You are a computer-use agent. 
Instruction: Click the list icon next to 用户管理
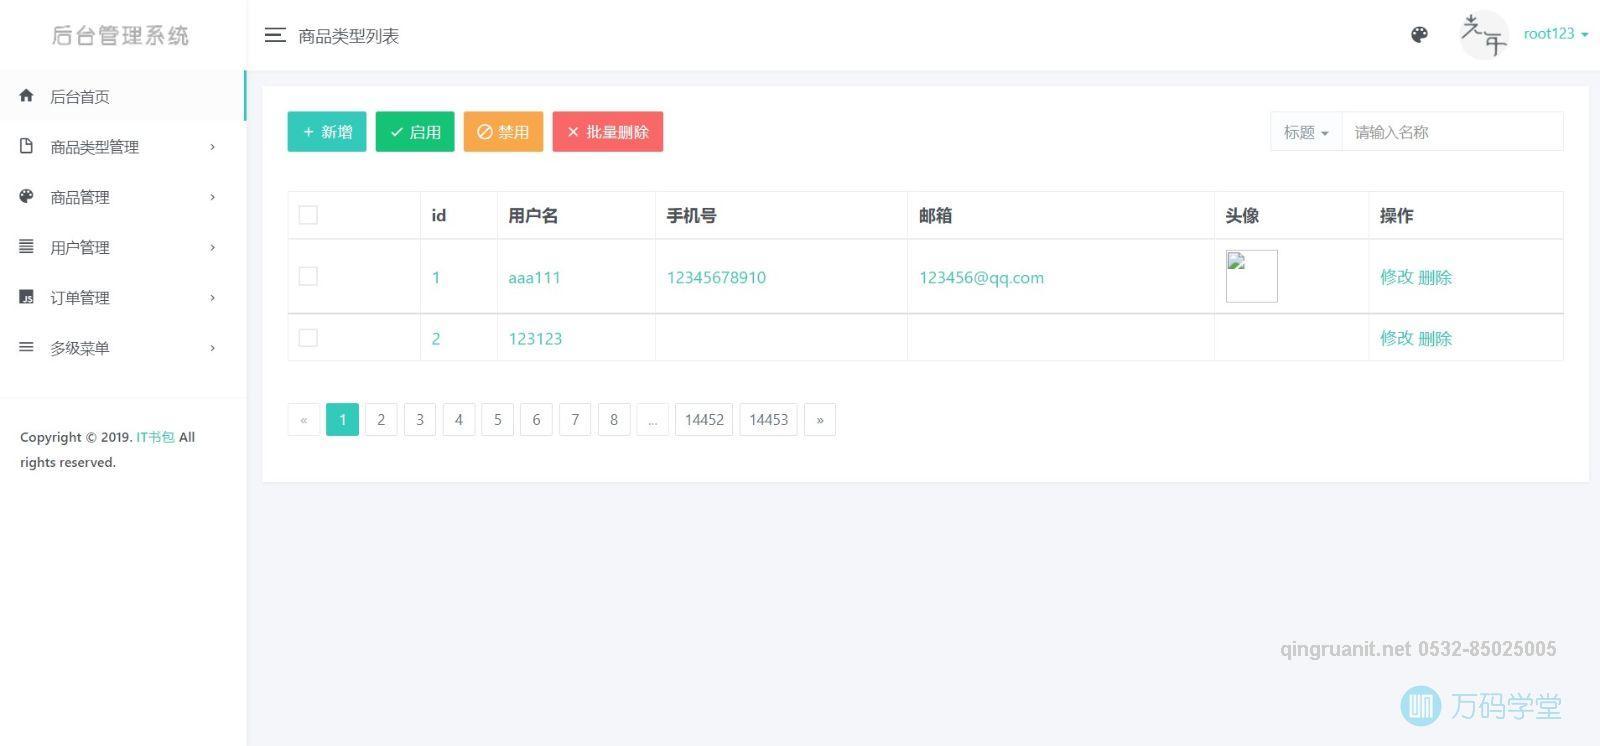tap(27, 246)
